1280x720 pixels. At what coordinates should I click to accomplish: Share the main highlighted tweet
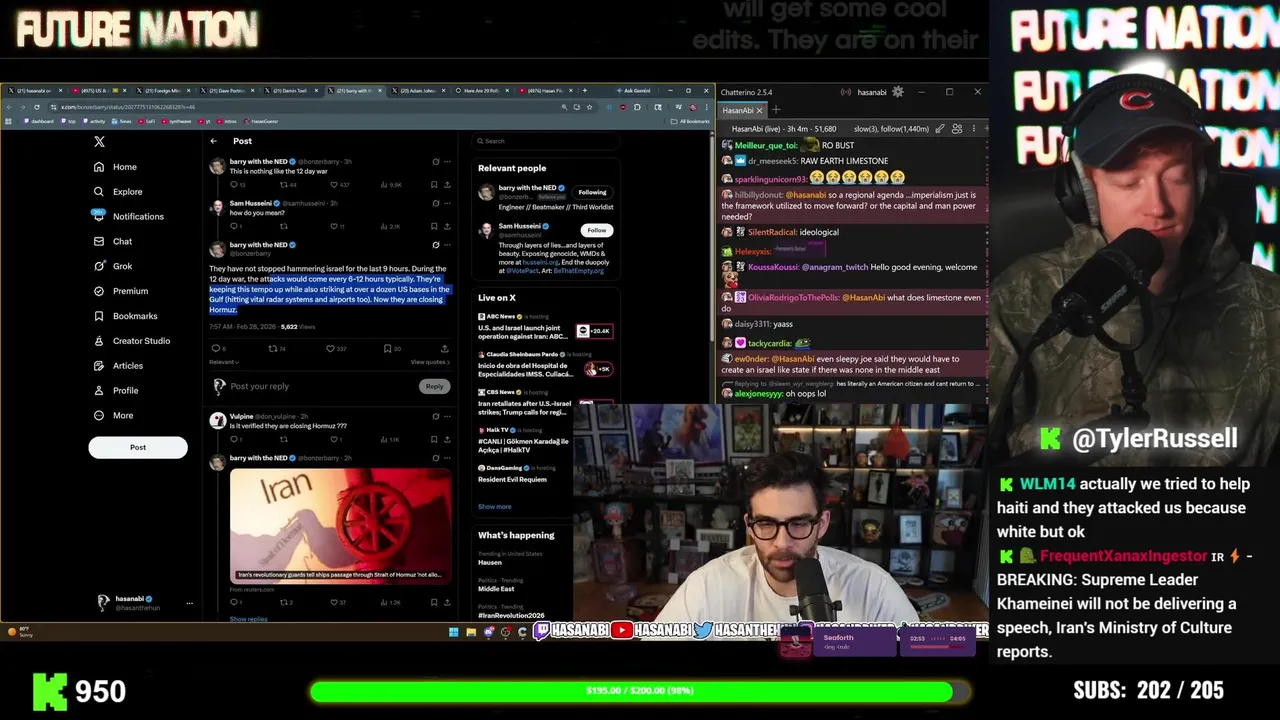point(445,348)
